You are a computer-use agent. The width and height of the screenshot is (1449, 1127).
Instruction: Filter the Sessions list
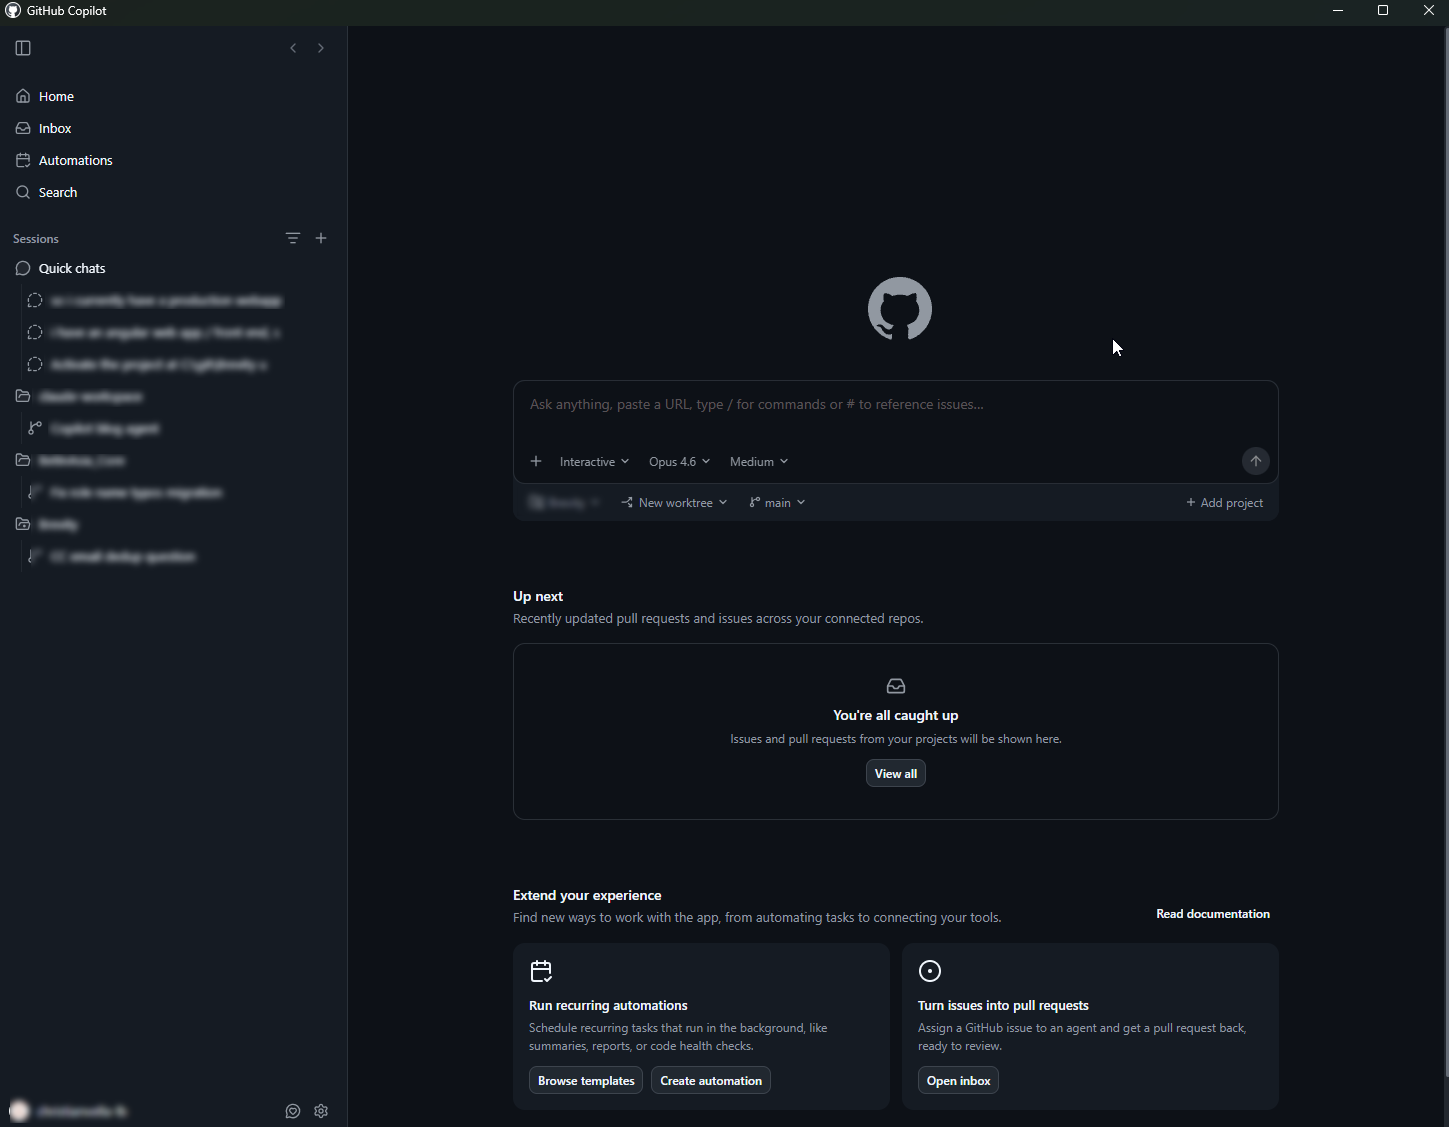[293, 238]
